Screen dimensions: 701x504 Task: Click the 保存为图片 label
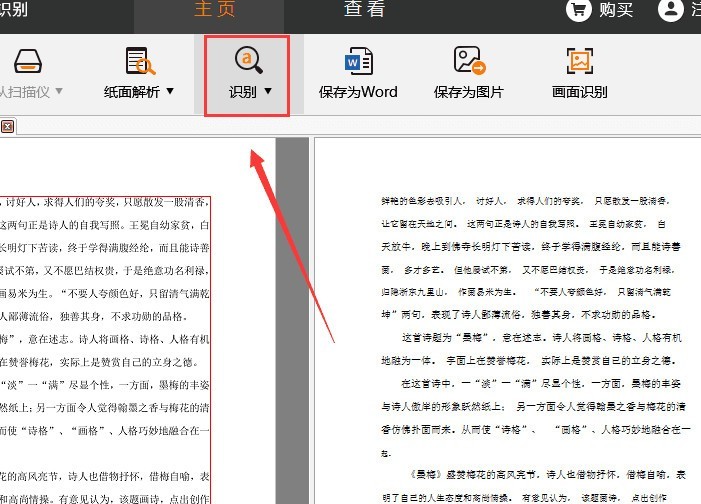coord(469,92)
